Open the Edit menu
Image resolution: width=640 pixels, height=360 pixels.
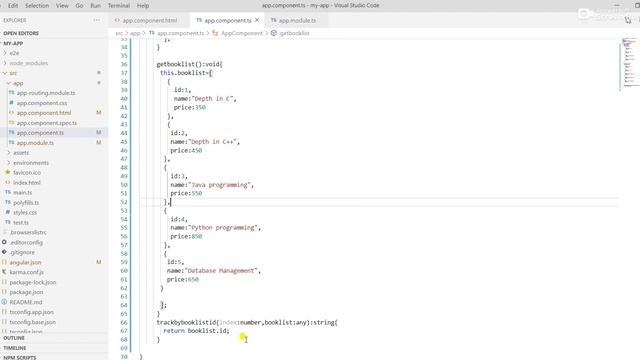pos(13,6)
